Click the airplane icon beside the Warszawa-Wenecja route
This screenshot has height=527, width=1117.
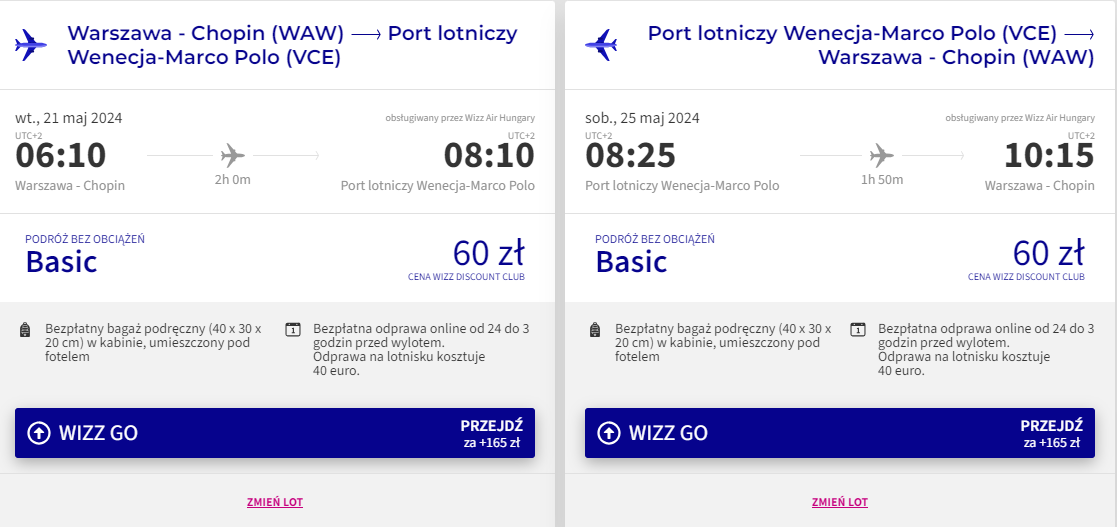click(x=31, y=45)
